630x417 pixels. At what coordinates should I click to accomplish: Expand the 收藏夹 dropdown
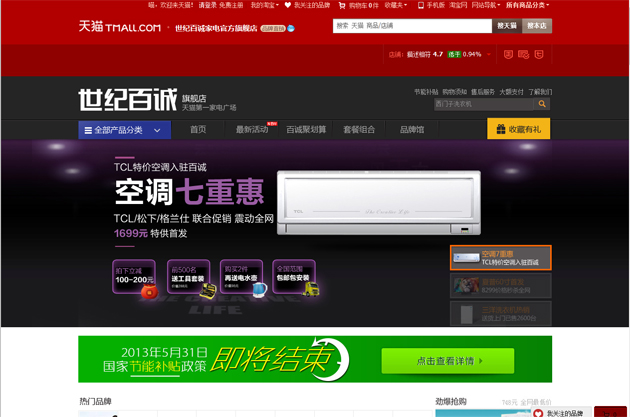point(396,5)
